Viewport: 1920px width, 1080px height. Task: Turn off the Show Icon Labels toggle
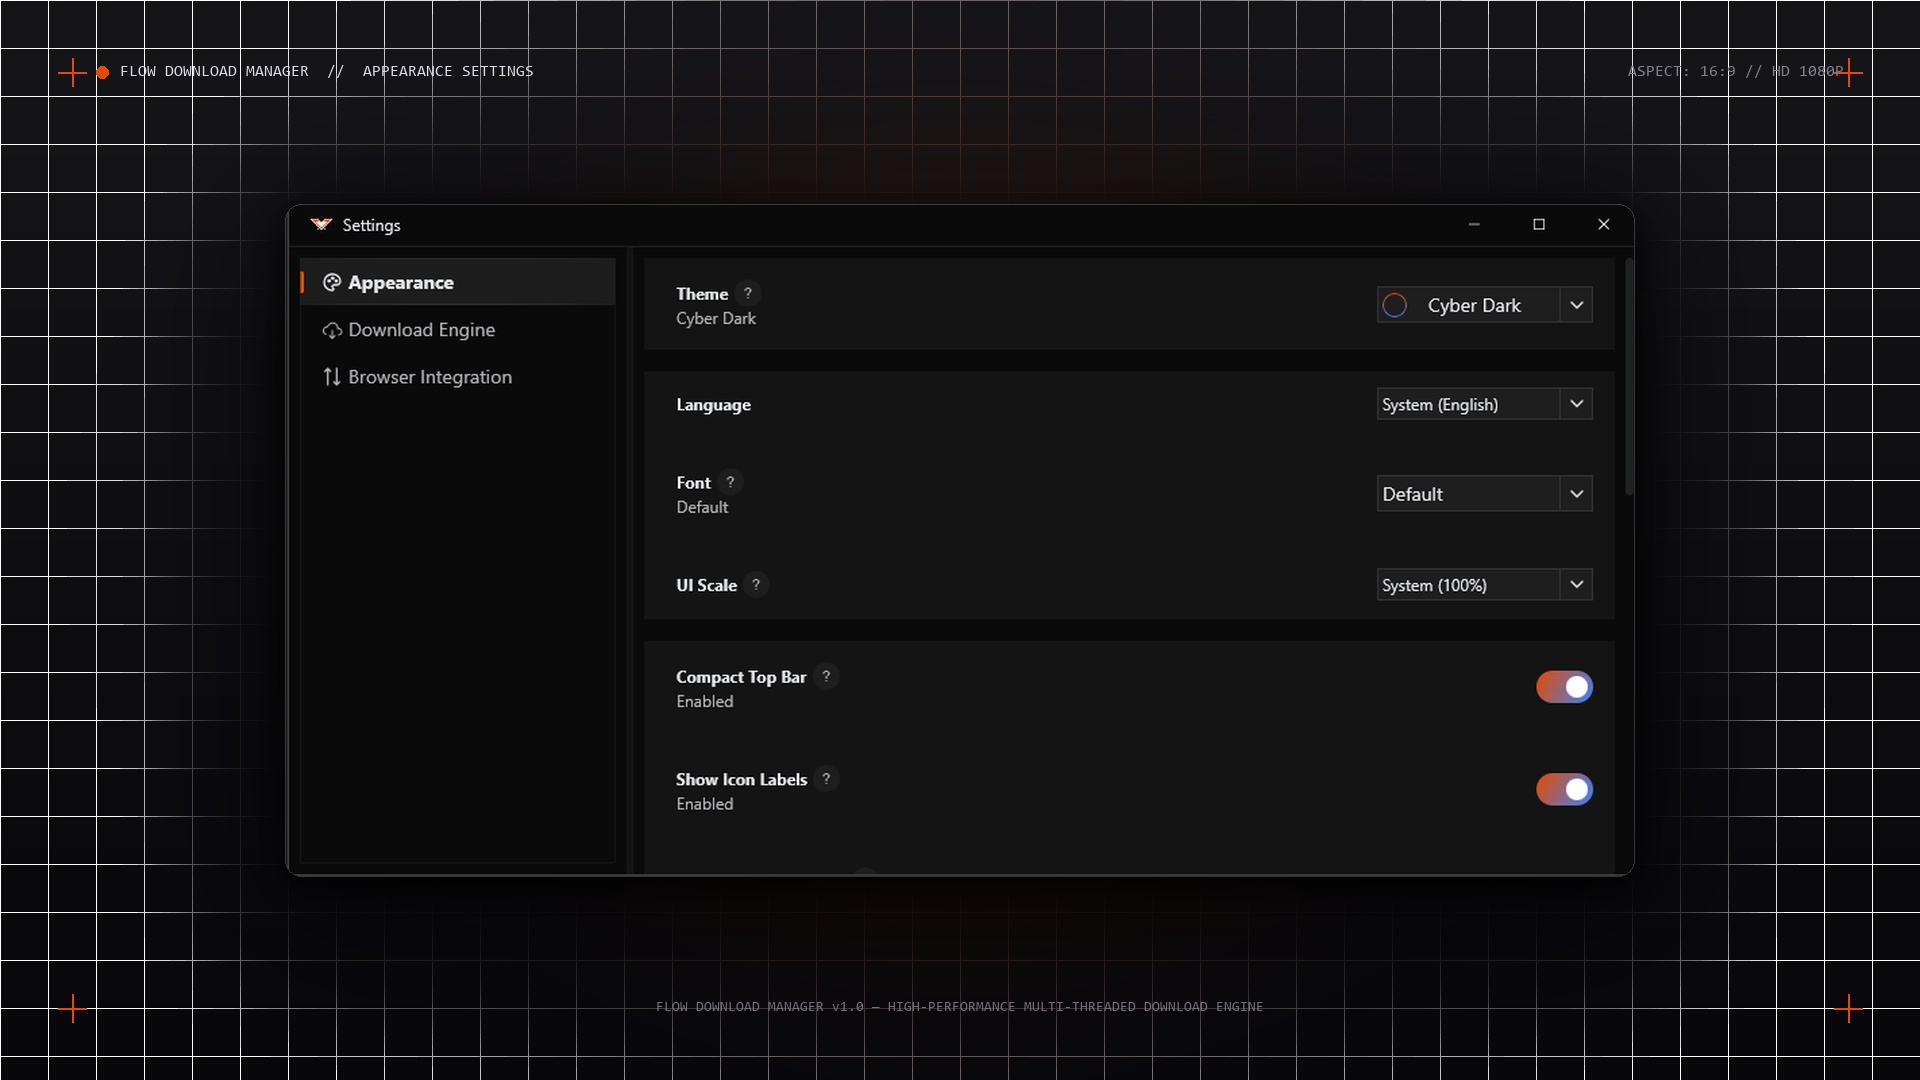(1564, 789)
